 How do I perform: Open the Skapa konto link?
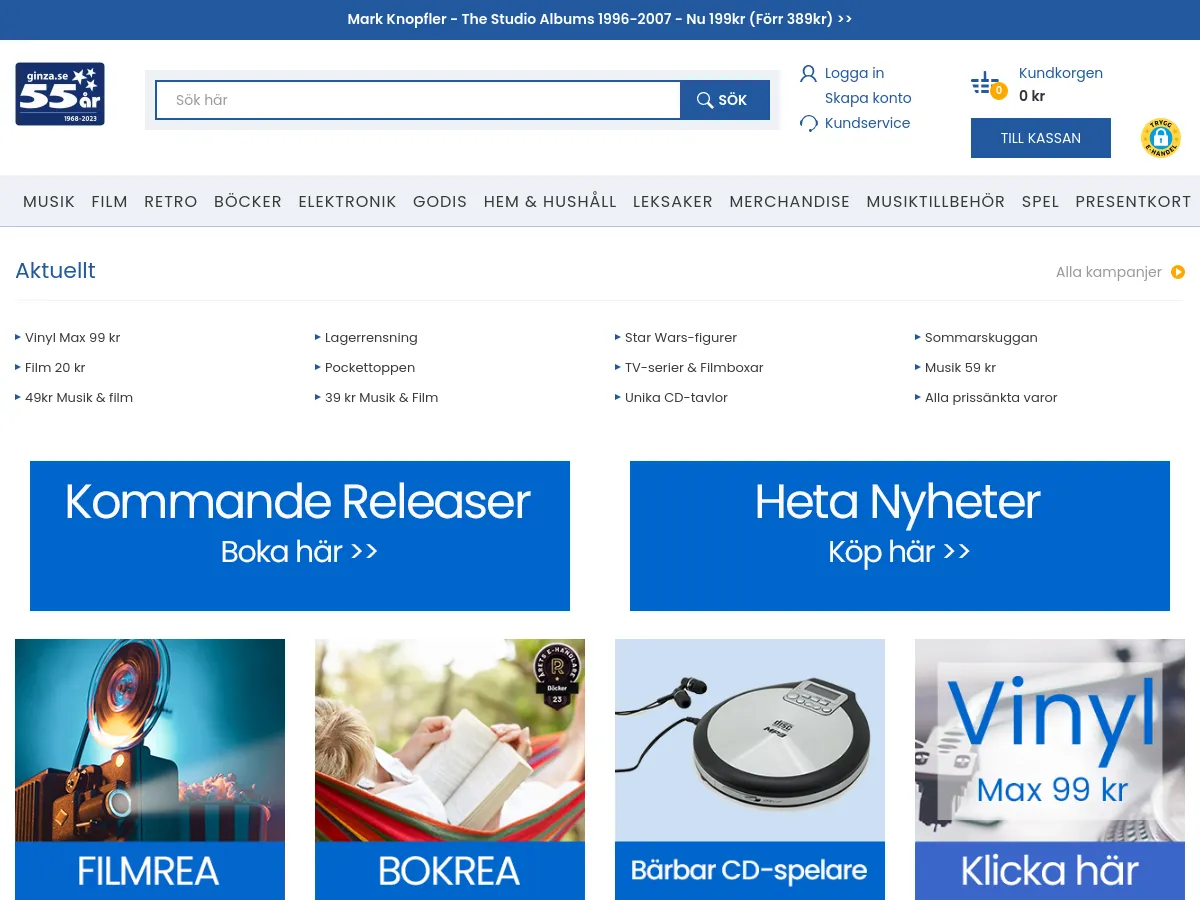pos(867,98)
